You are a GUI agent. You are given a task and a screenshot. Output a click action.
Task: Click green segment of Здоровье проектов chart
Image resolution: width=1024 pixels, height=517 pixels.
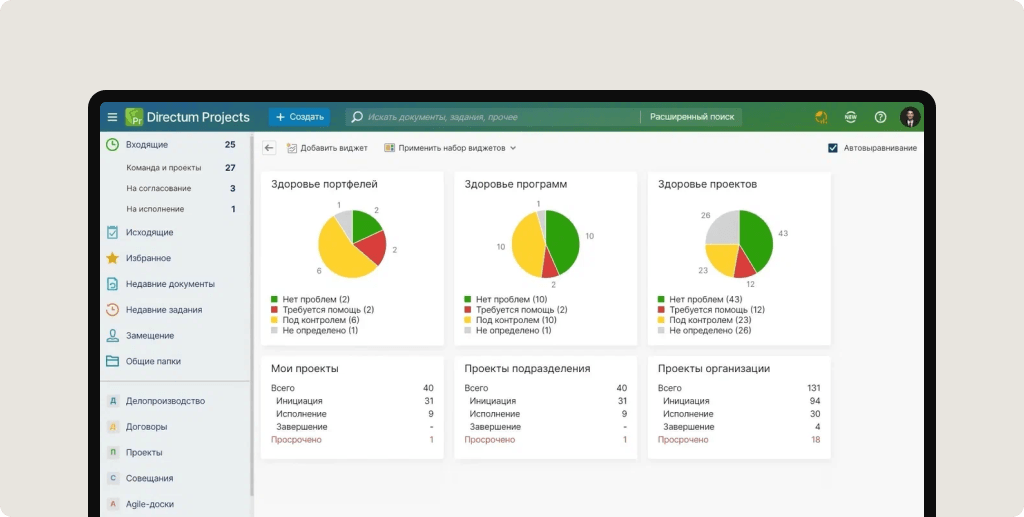pyautogui.click(x=757, y=240)
